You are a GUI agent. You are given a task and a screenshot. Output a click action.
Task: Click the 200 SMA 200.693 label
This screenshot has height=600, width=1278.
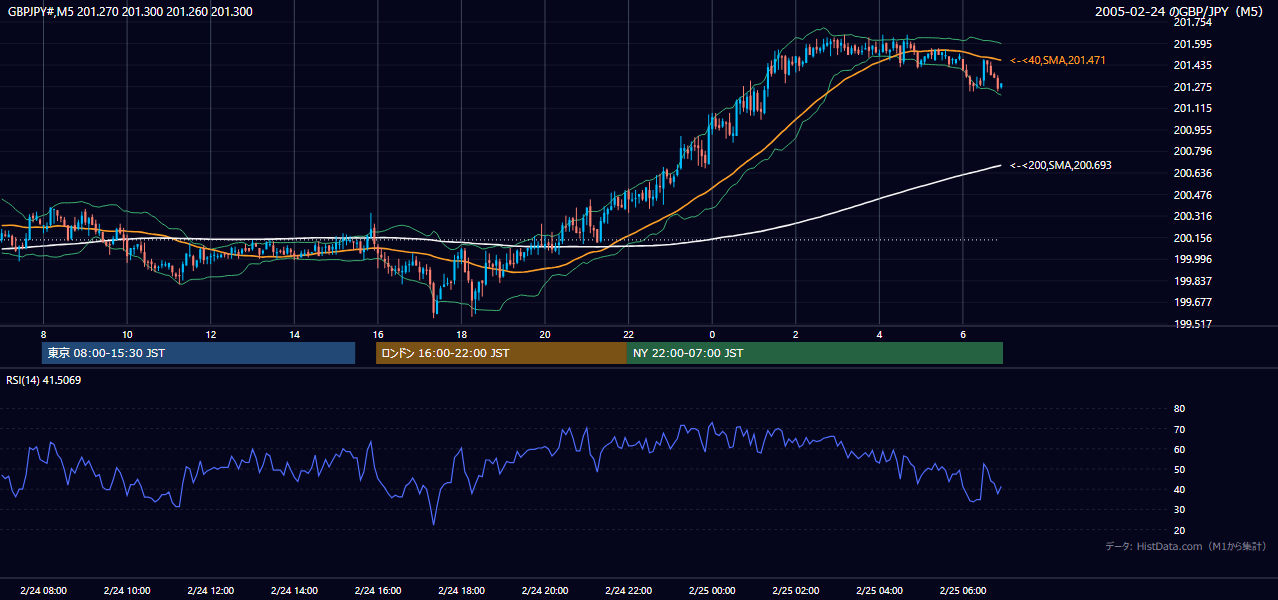1061,165
